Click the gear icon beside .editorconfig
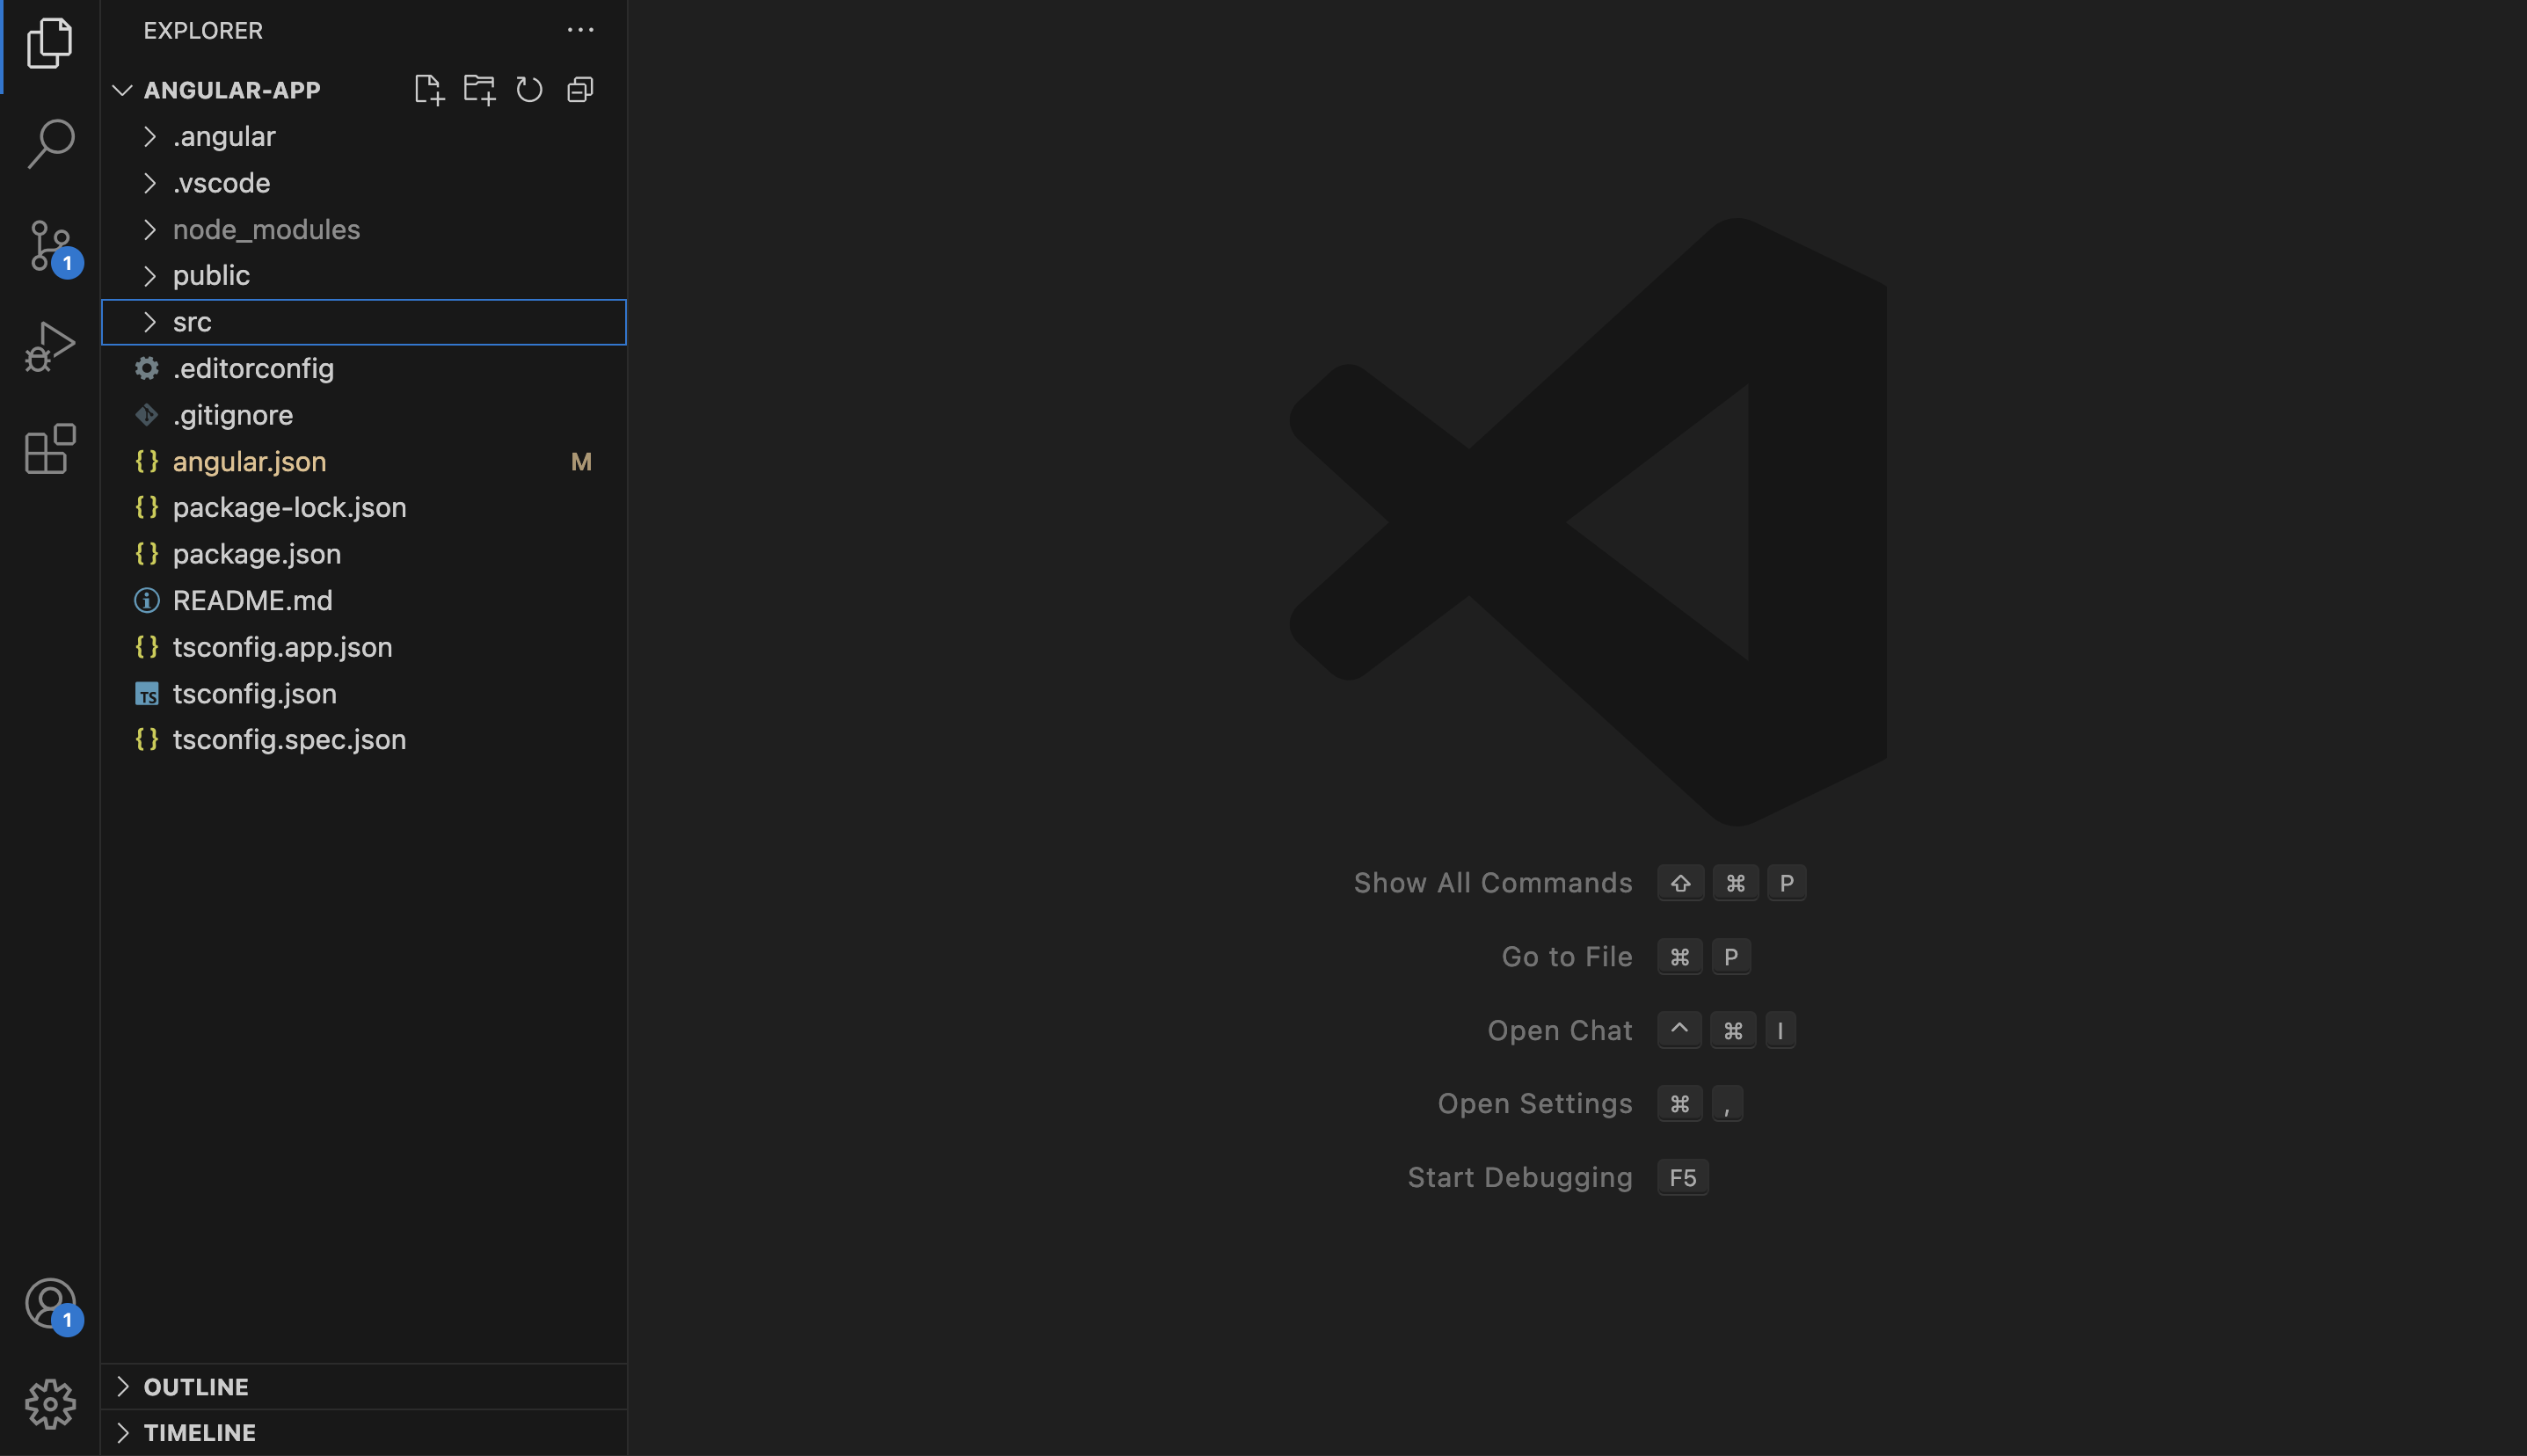Viewport: 2527px width, 1456px height. tap(147, 369)
